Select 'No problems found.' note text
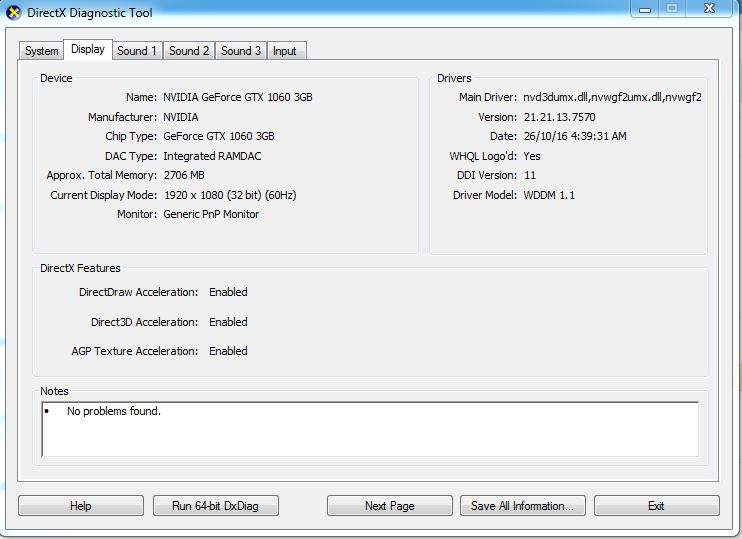This screenshot has width=742, height=539. [114, 411]
